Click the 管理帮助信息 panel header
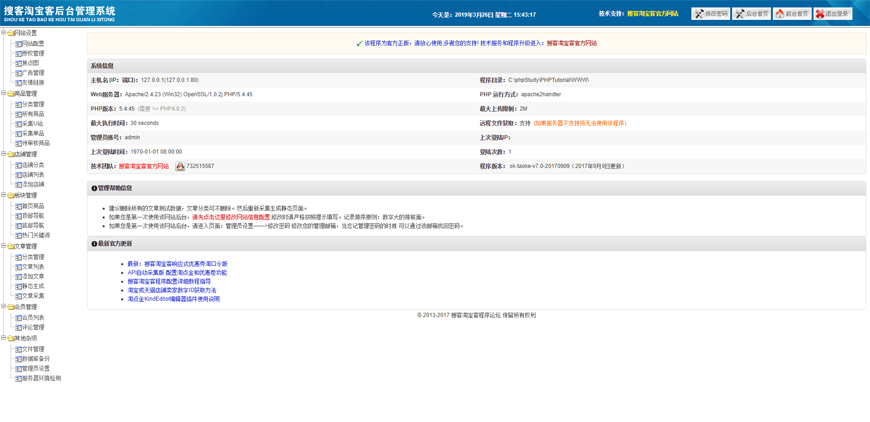This screenshot has width=870, height=422. 476,189
